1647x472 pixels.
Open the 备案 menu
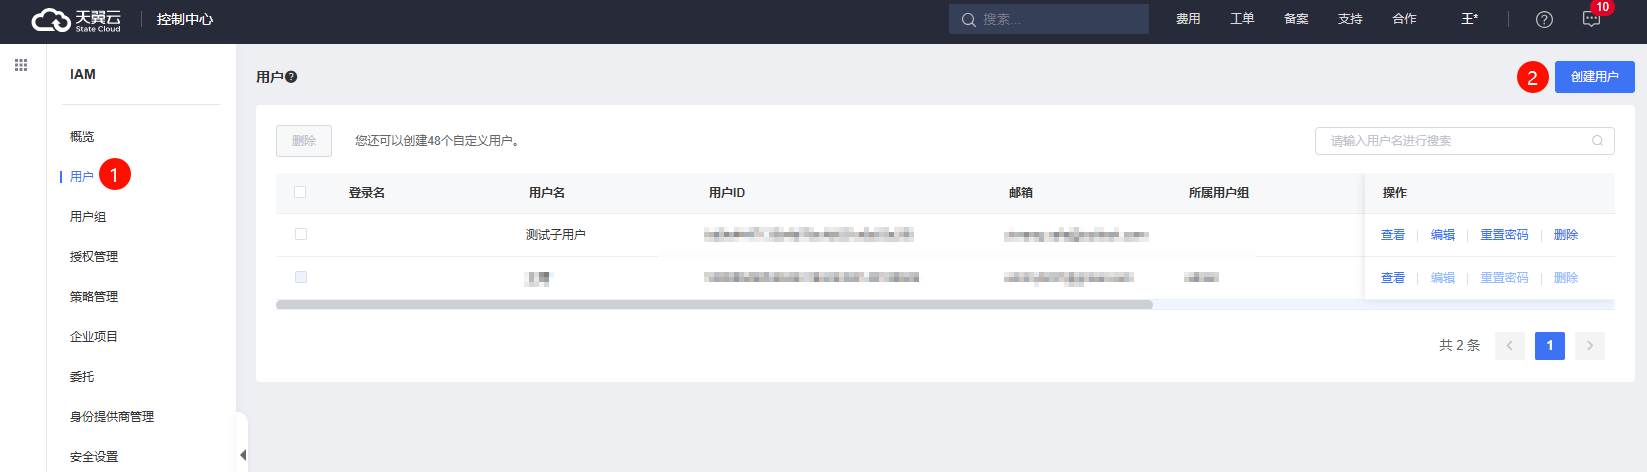point(1296,19)
